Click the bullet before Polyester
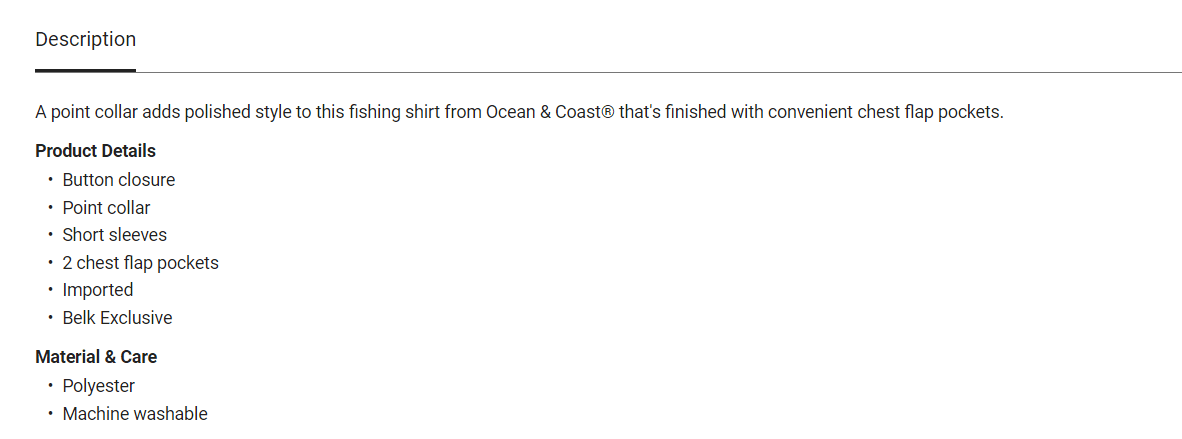1182x439 pixels. click(50, 386)
